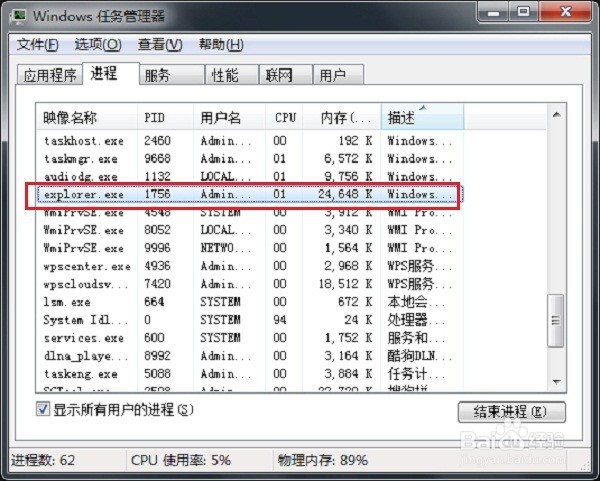Image resolution: width=600 pixels, height=481 pixels.
Task: Click 物理内存: 89% status entry
Action: 323,460
